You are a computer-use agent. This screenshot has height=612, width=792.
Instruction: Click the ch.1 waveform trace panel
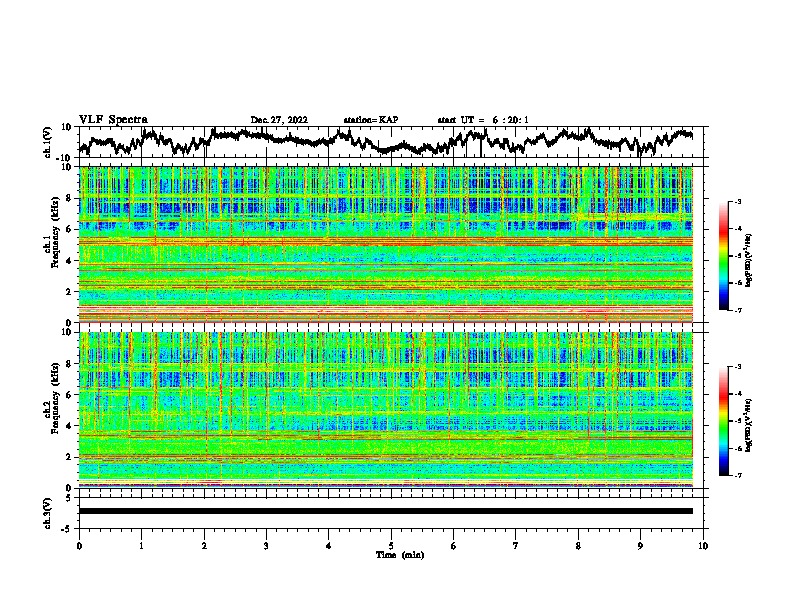(391, 142)
